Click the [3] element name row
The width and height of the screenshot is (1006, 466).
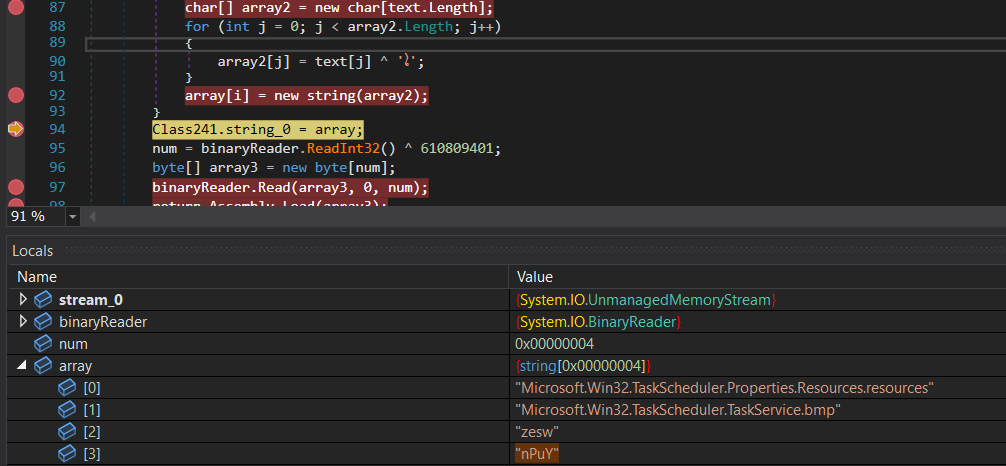92,454
